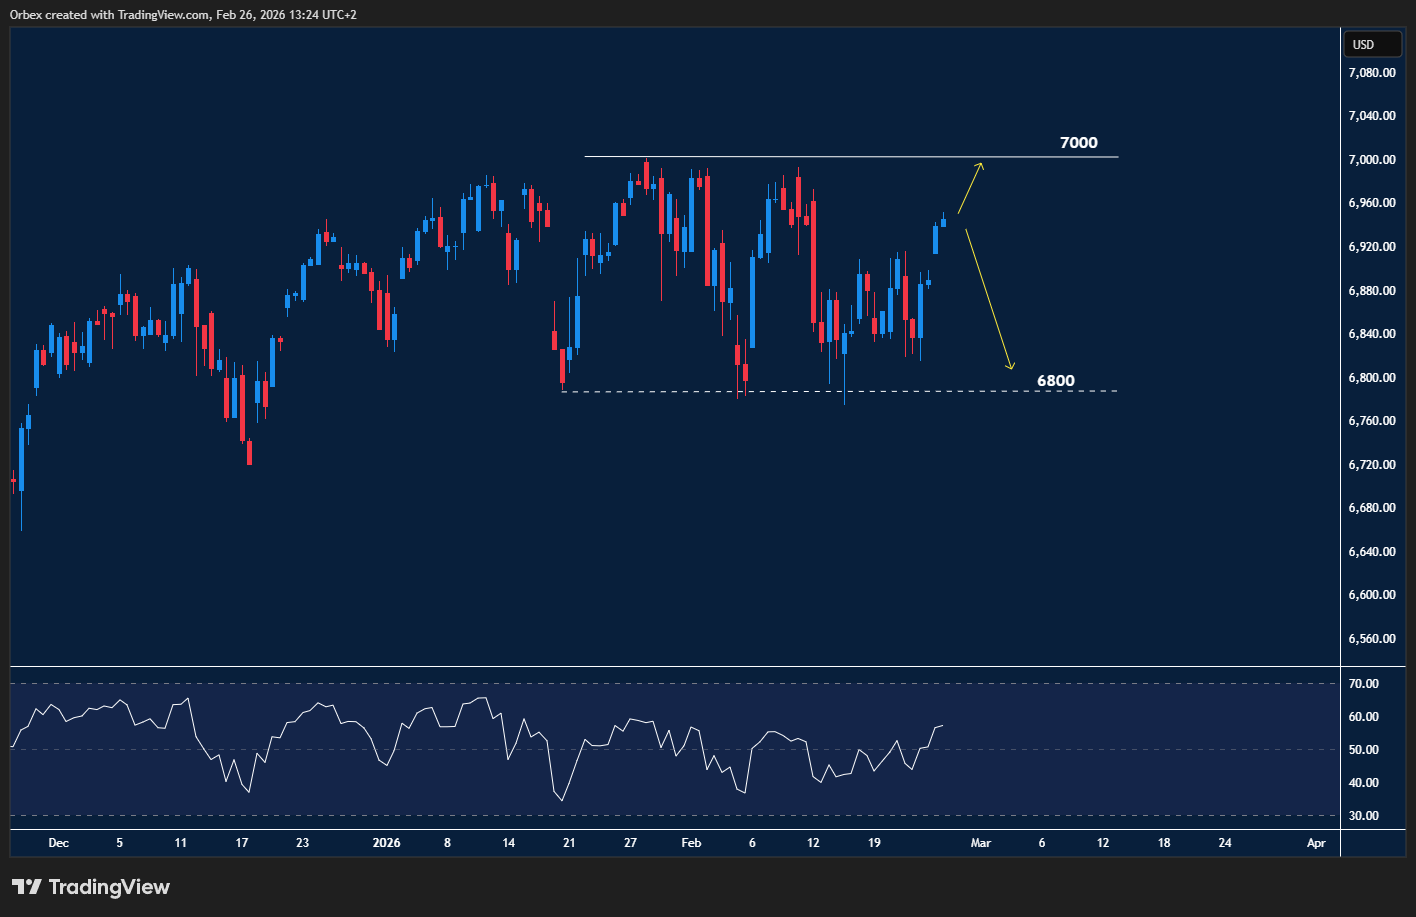Click the Feb label on the time axis
The image size is (1416, 917).
click(691, 843)
